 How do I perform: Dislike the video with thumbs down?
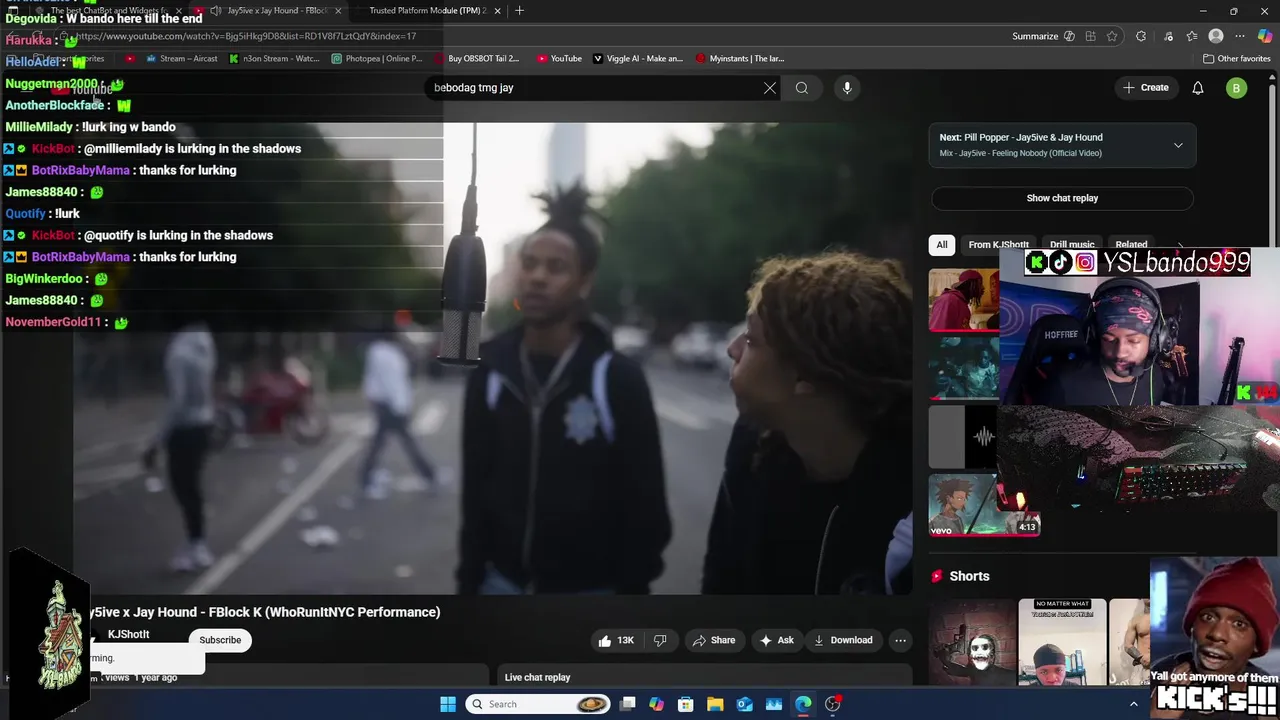click(x=660, y=640)
